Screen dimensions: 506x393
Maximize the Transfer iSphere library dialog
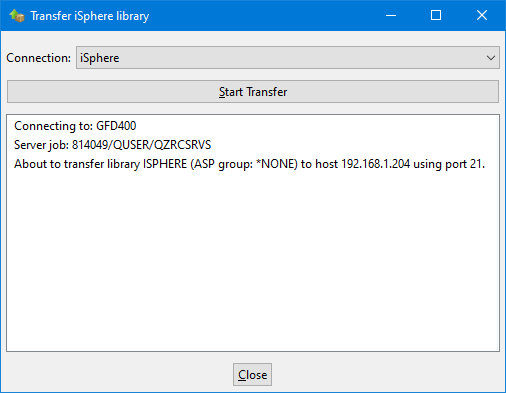pyautogui.click(x=436, y=15)
